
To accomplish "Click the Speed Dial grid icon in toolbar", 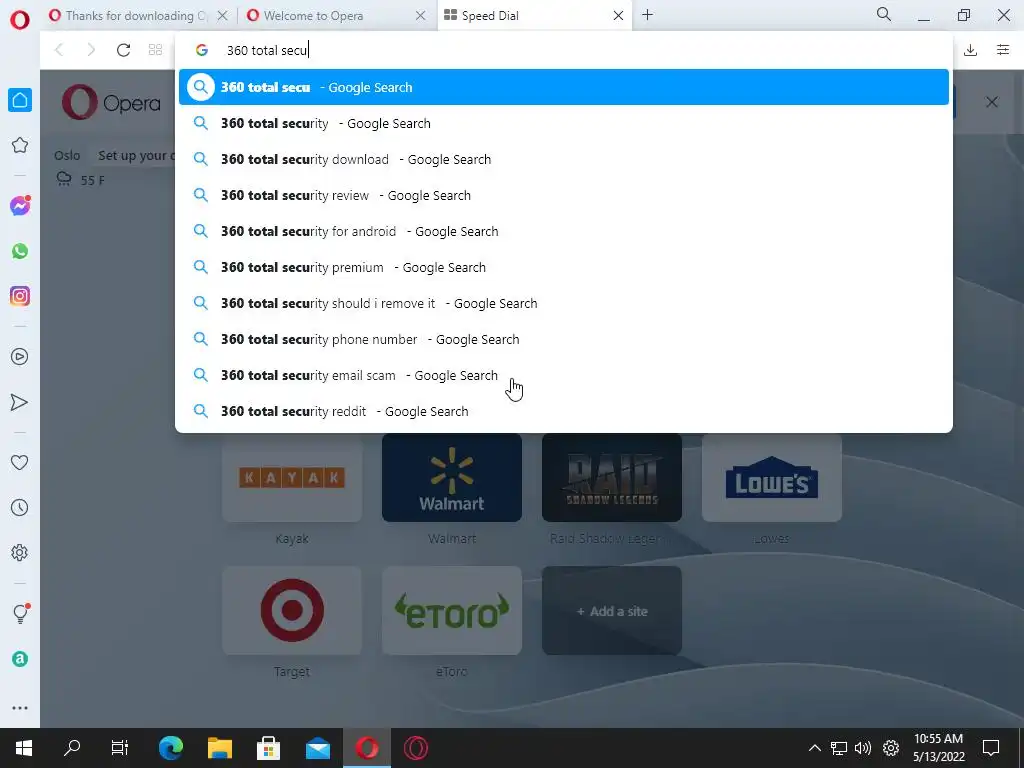I will (x=155, y=50).
